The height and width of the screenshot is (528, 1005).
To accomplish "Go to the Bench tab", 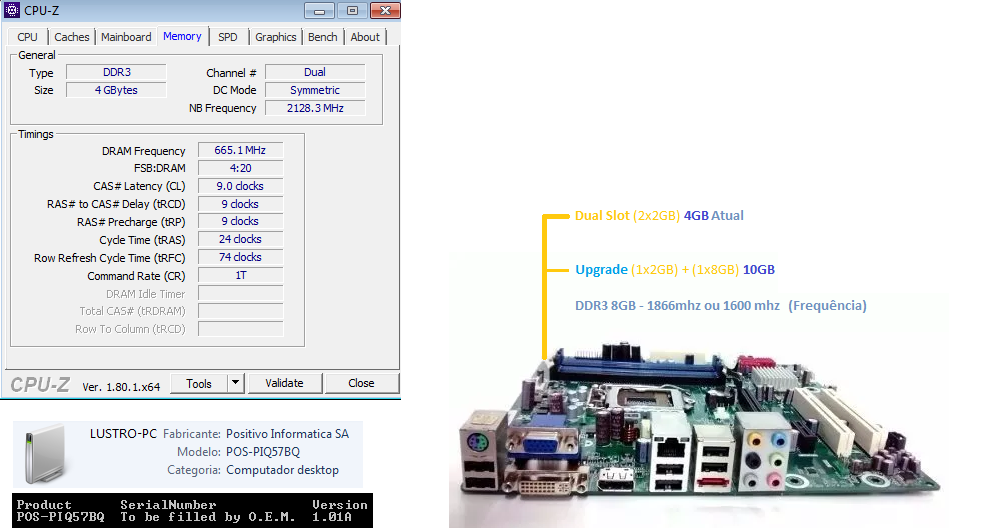I will point(322,37).
